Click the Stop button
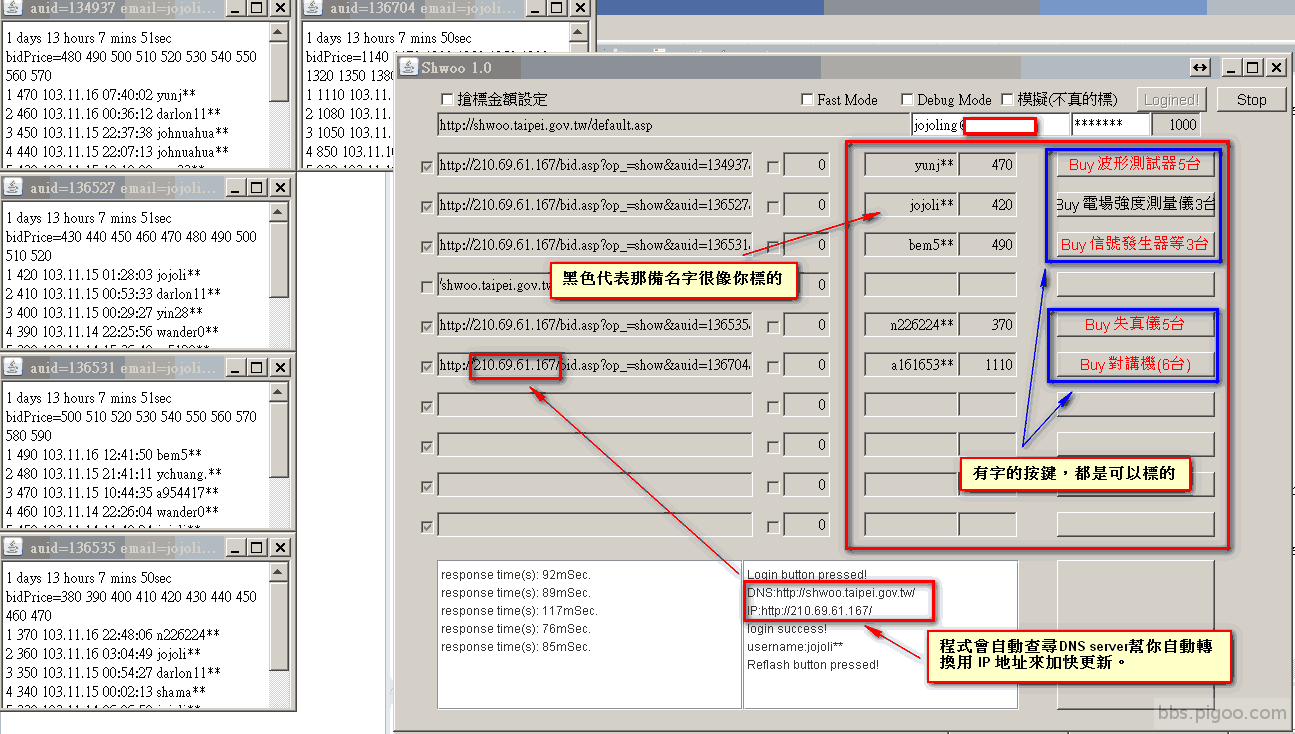This screenshot has width=1295, height=734. [1251, 100]
